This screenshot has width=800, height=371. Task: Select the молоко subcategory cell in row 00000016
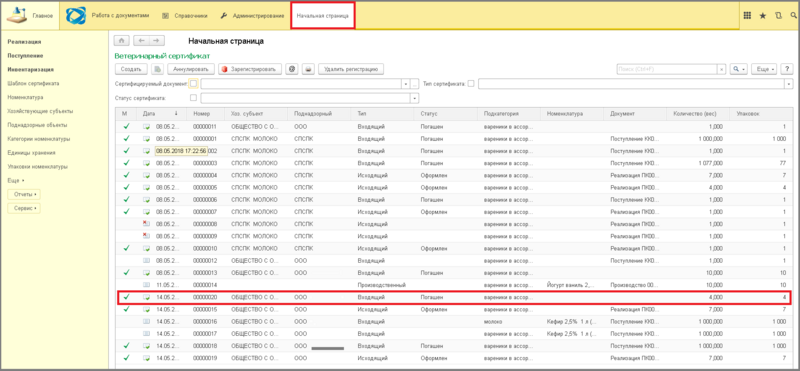click(510, 321)
